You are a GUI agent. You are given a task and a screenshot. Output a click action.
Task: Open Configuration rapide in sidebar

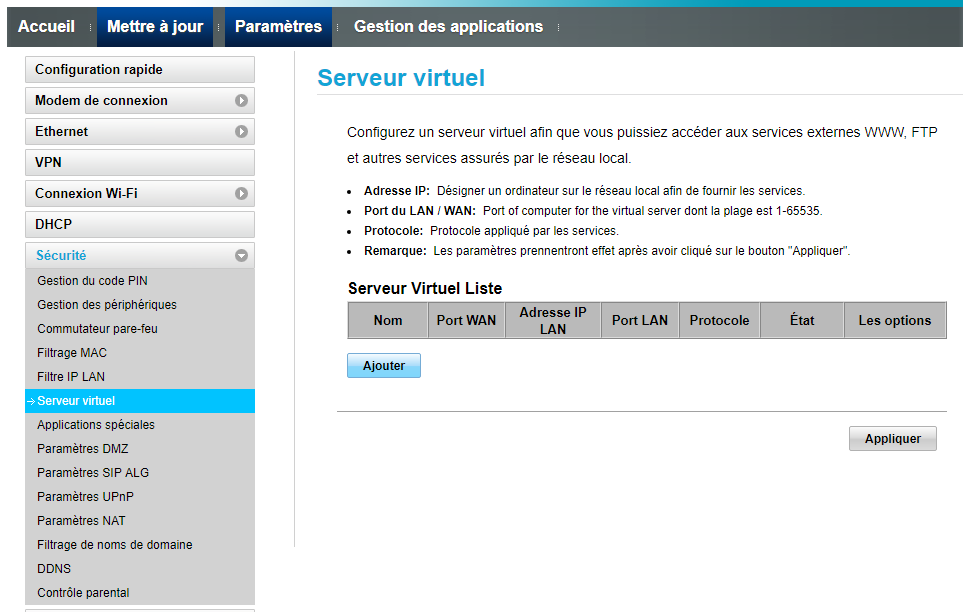[139, 70]
